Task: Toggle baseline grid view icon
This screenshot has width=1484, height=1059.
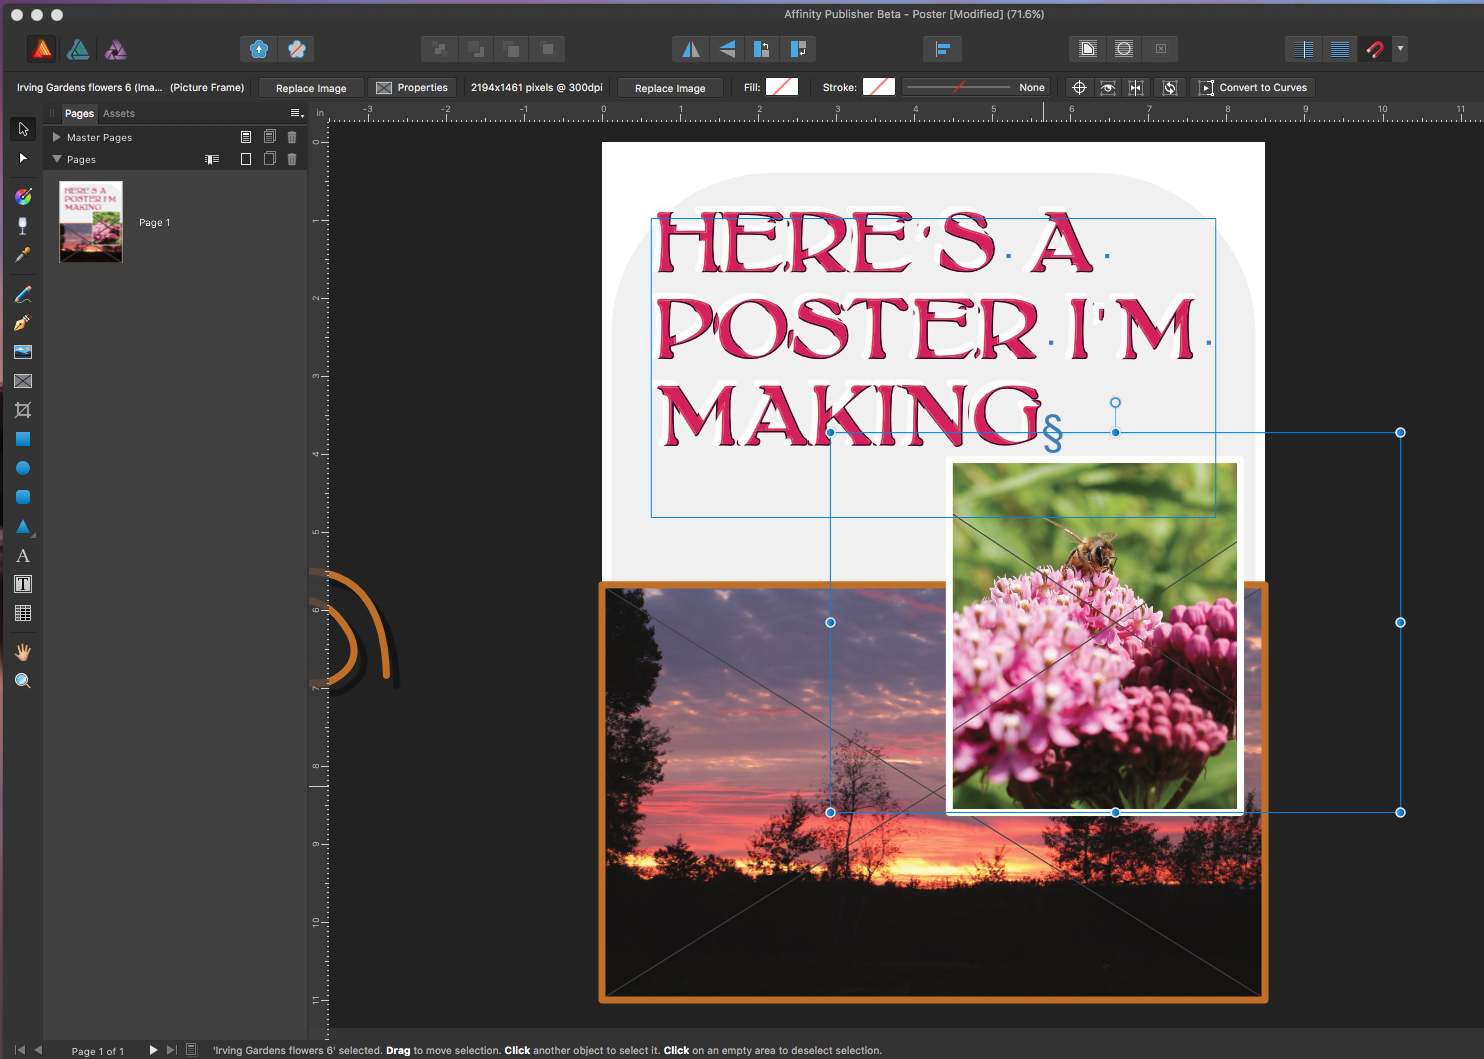Action: point(1340,49)
